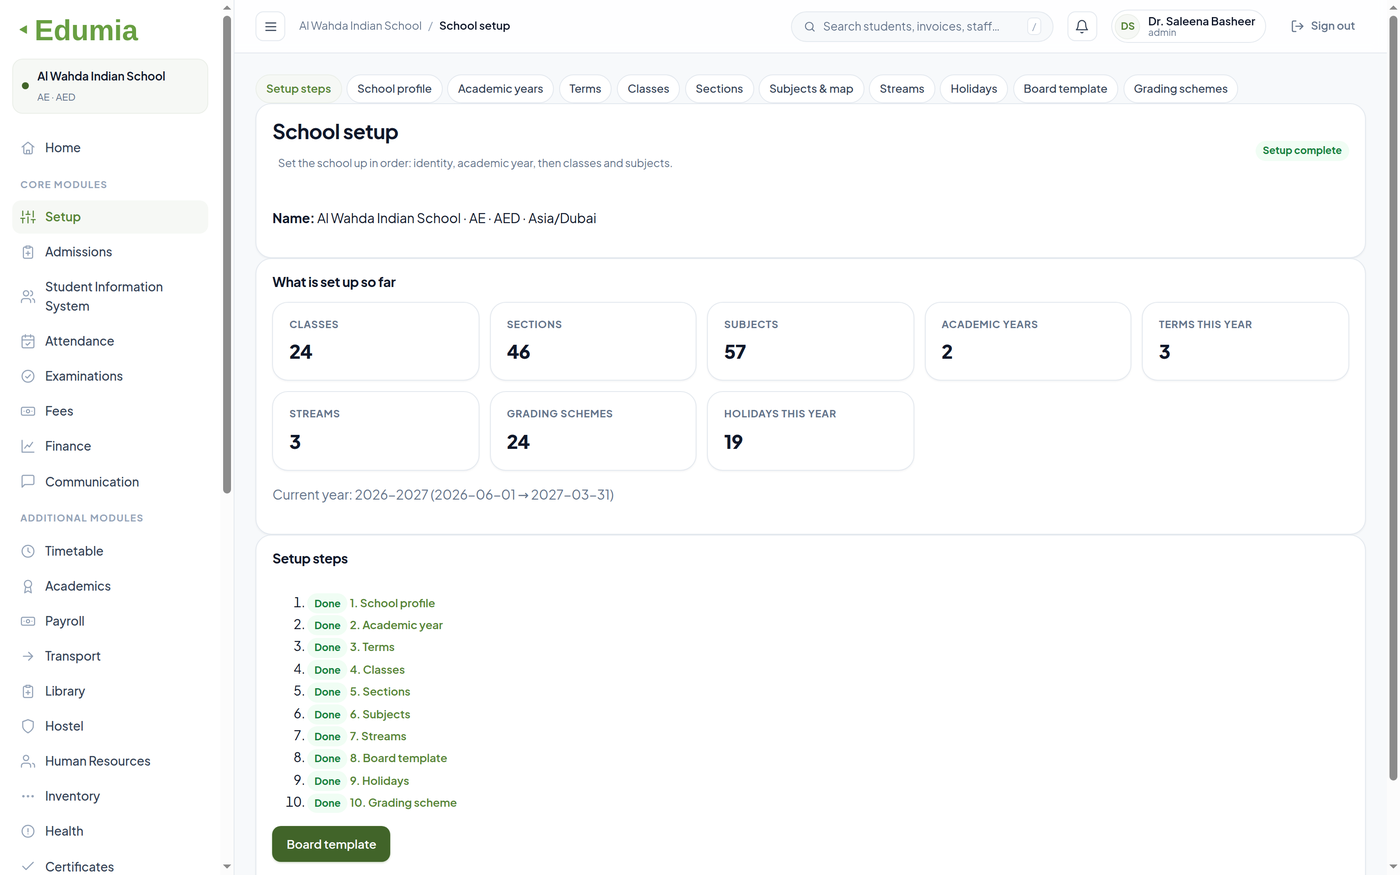
Task: Focus the search students, invoices field
Action: click(x=921, y=27)
